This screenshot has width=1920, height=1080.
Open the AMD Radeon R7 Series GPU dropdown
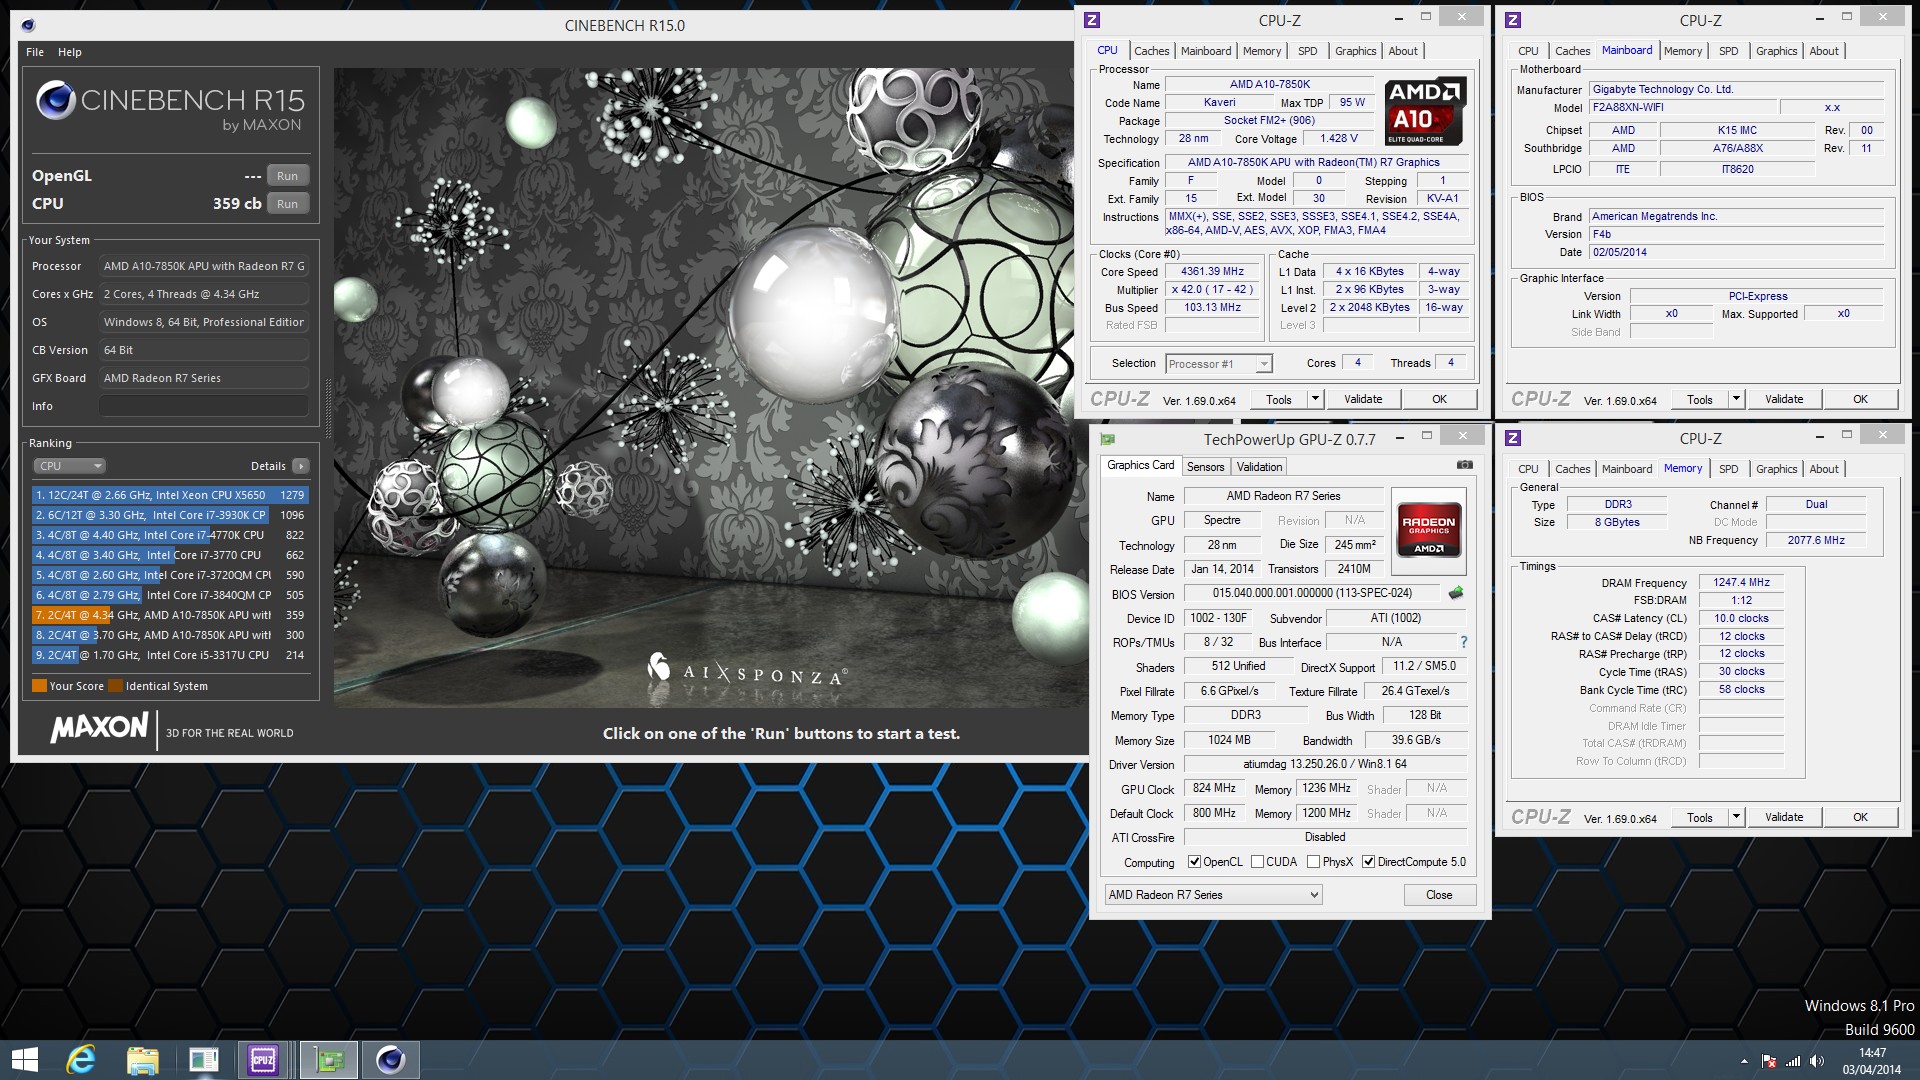(x=1213, y=895)
